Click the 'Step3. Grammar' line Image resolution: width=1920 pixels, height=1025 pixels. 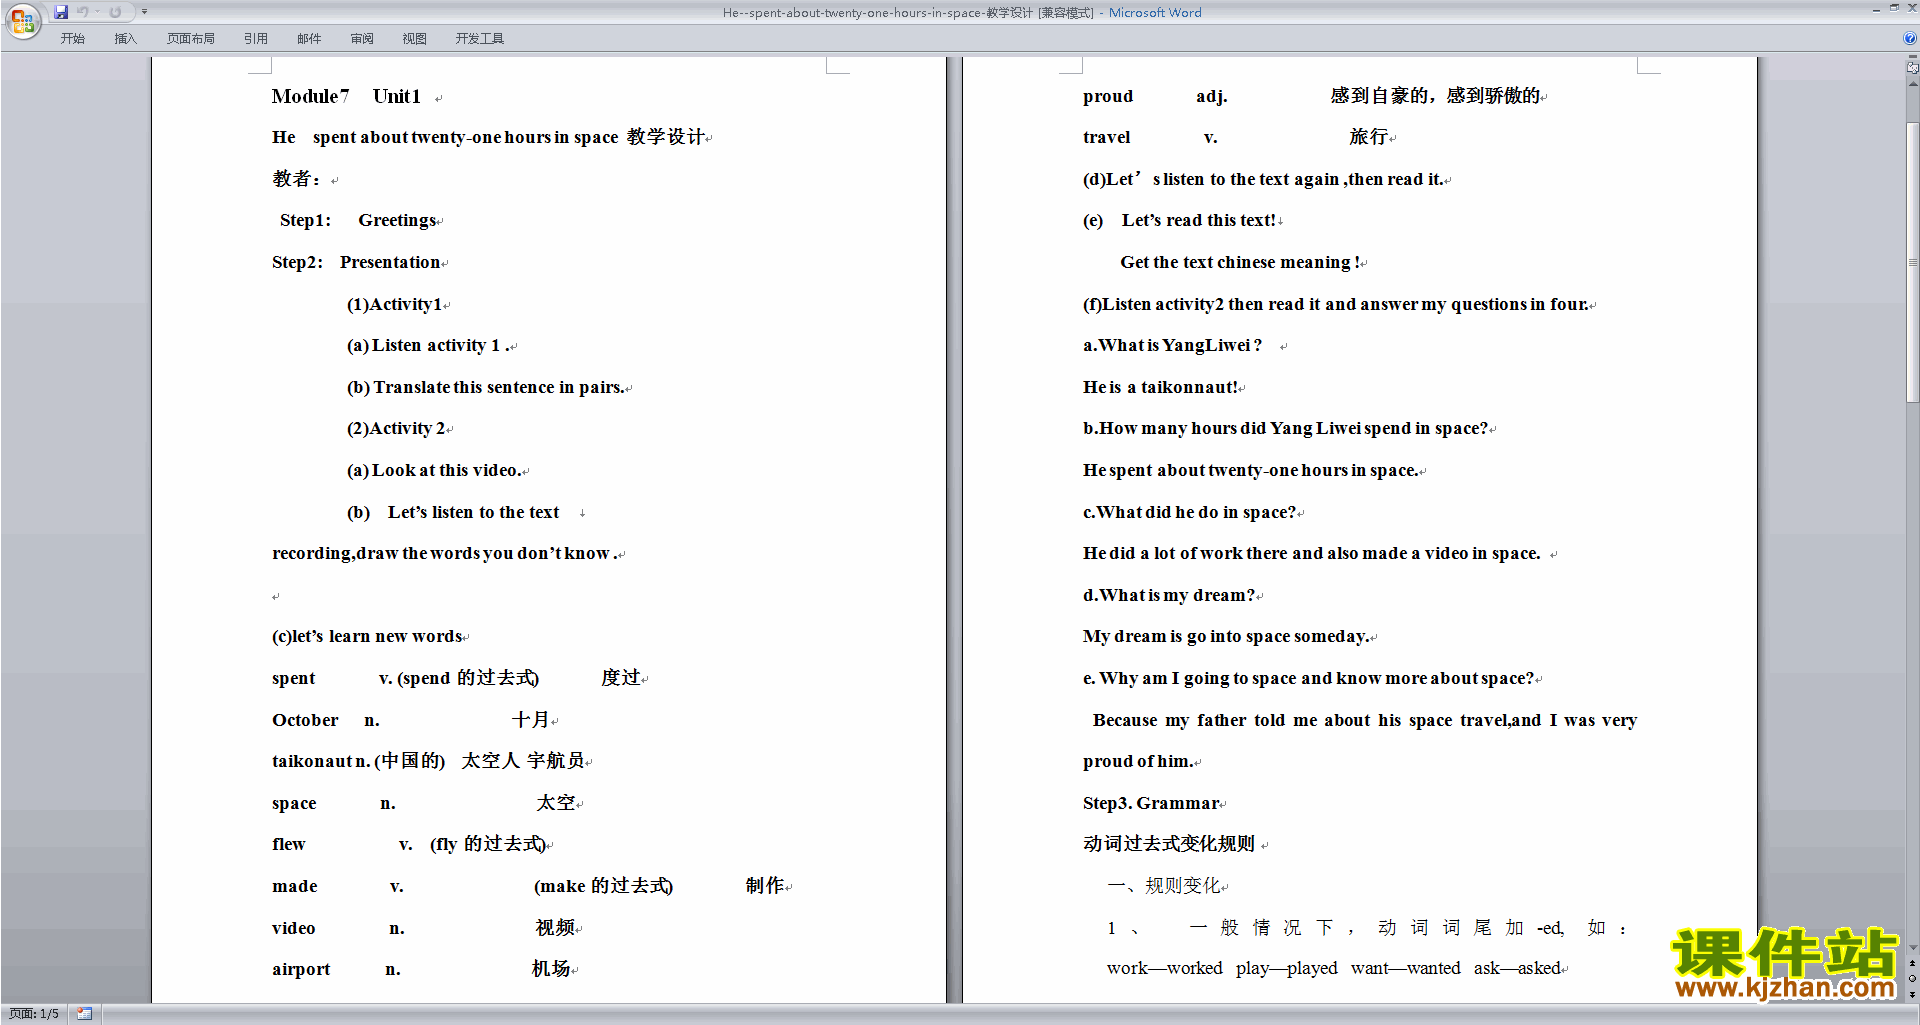click(x=1151, y=803)
